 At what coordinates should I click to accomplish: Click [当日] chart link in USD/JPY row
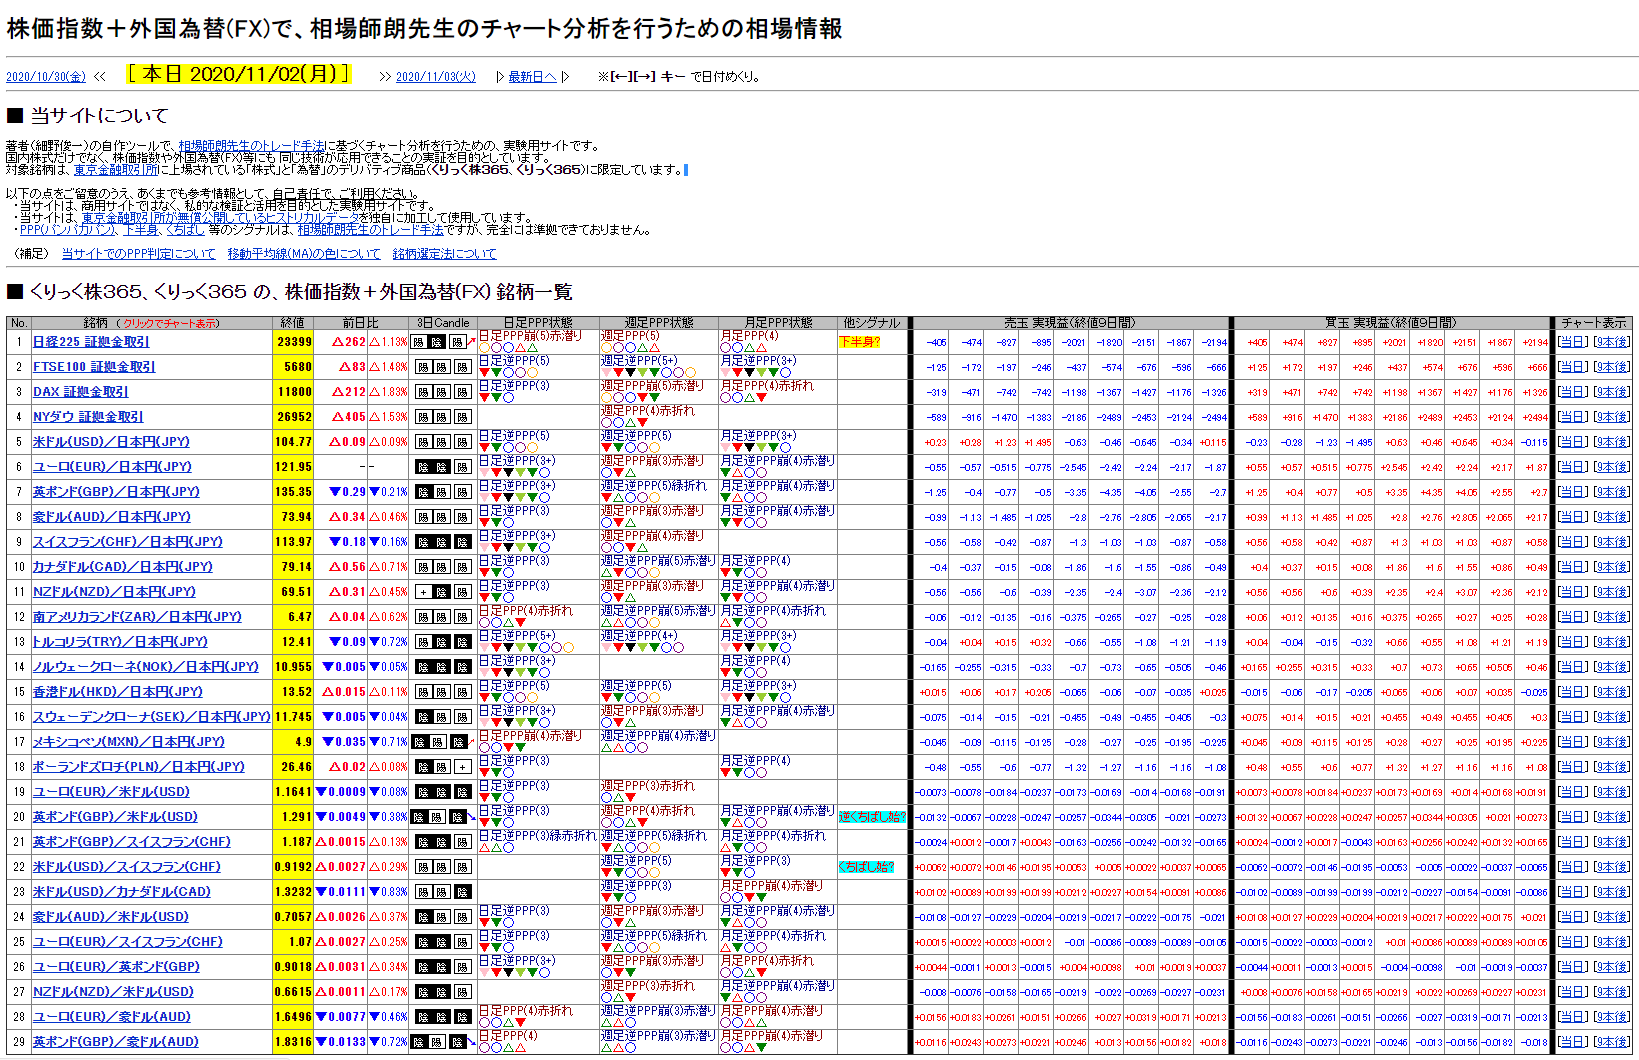1573,442
